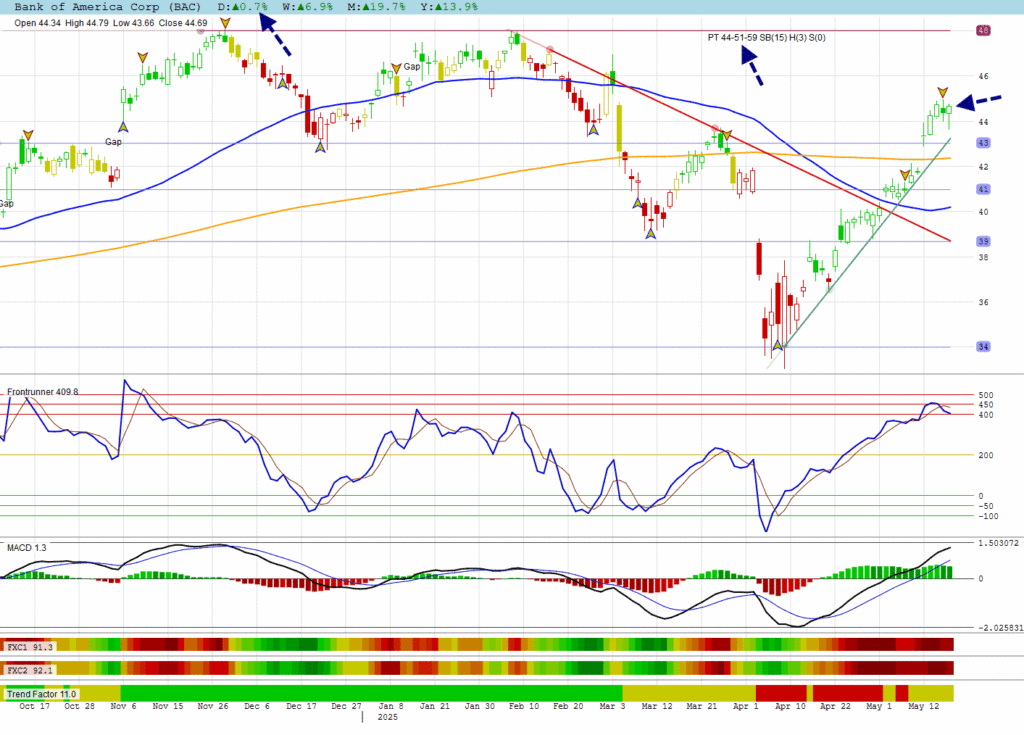Select the orange sell marker beside the January Gap label
The height and width of the screenshot is (735, 1024).
[396, 69]
